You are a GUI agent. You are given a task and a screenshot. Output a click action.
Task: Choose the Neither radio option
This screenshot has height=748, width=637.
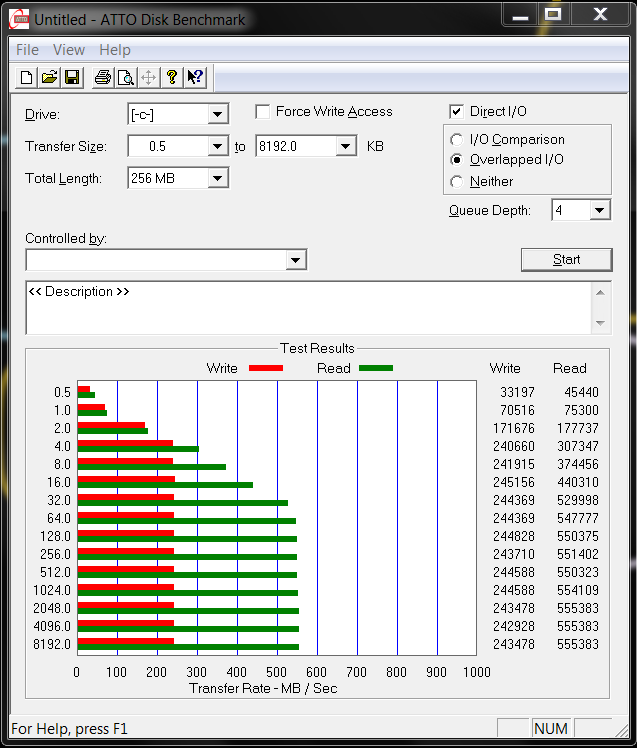(457, 182)
